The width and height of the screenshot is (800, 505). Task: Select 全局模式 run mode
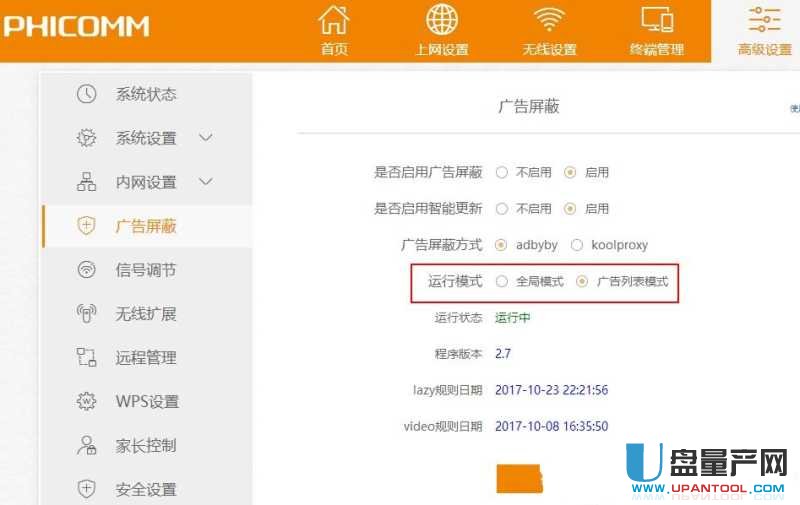pos(502,281)
